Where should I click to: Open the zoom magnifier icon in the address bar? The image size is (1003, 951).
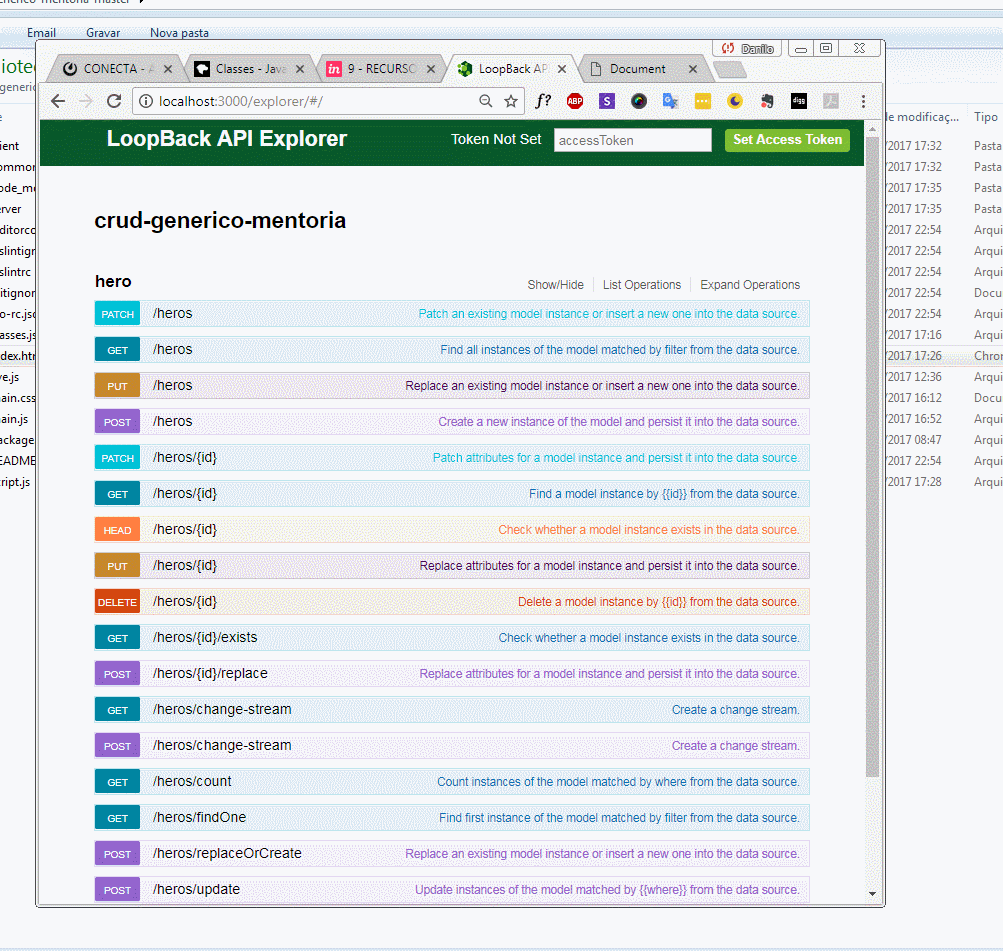[486, 101]
